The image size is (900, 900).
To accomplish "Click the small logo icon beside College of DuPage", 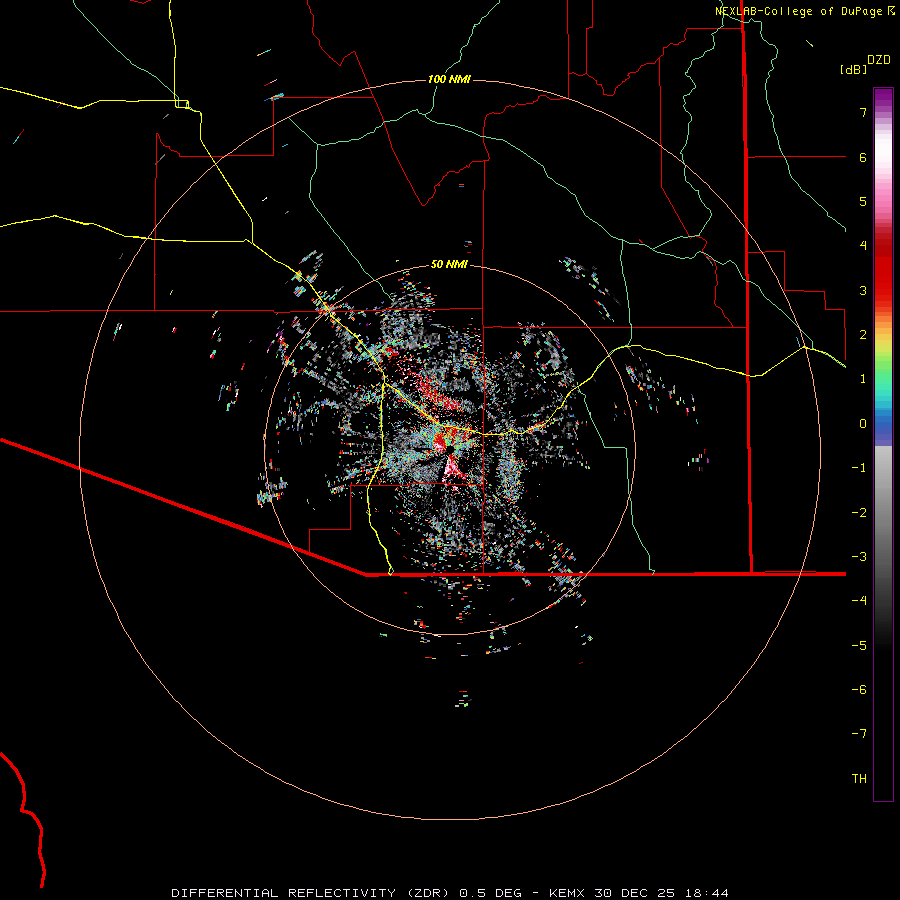I will (x=891, y=11).
